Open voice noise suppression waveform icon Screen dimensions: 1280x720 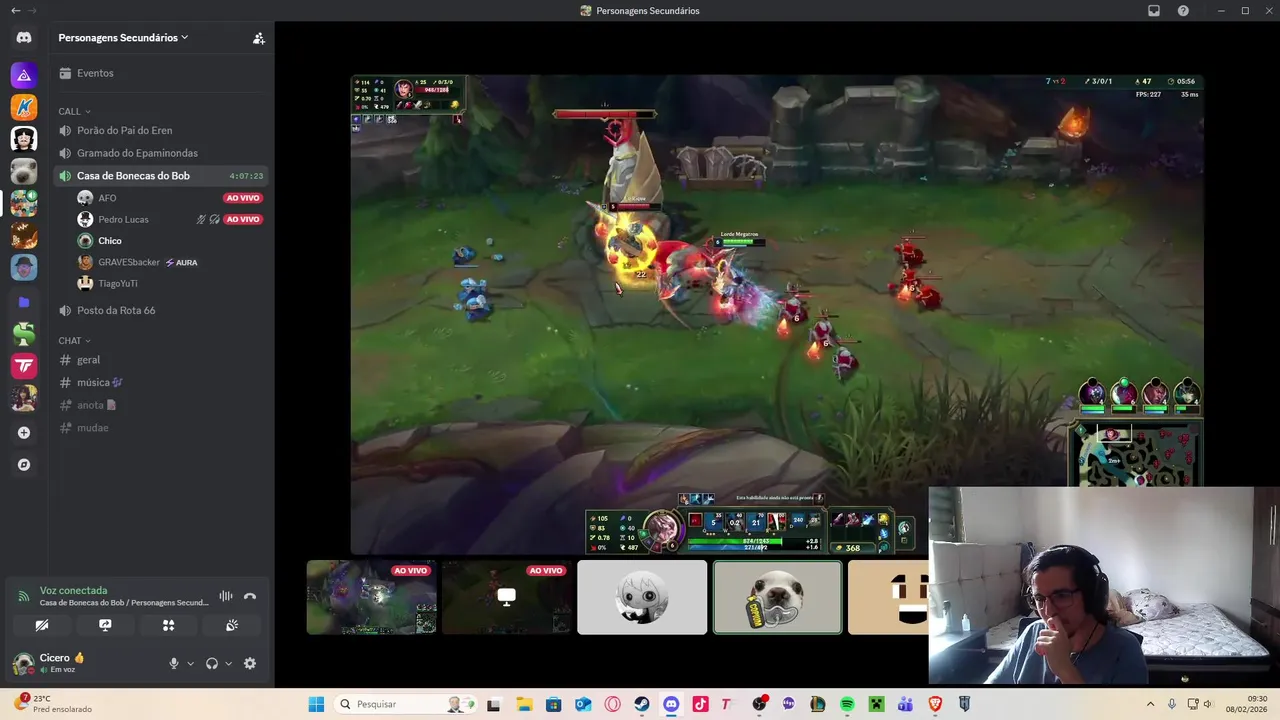[226, 596]
